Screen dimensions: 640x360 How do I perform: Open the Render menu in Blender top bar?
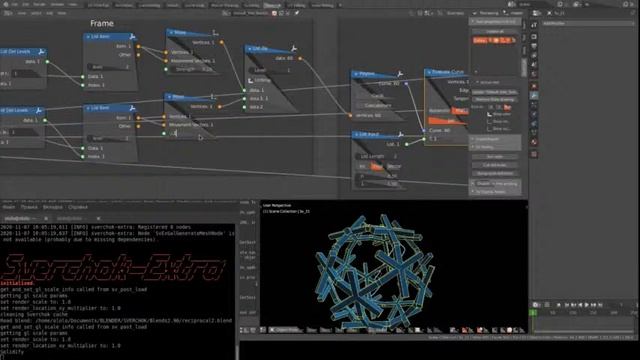[x=40, y=4]
